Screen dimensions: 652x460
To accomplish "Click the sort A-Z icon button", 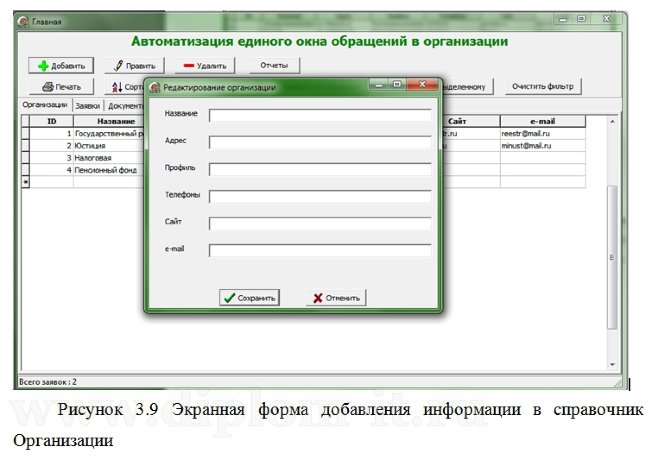I will tap(125, 87).
